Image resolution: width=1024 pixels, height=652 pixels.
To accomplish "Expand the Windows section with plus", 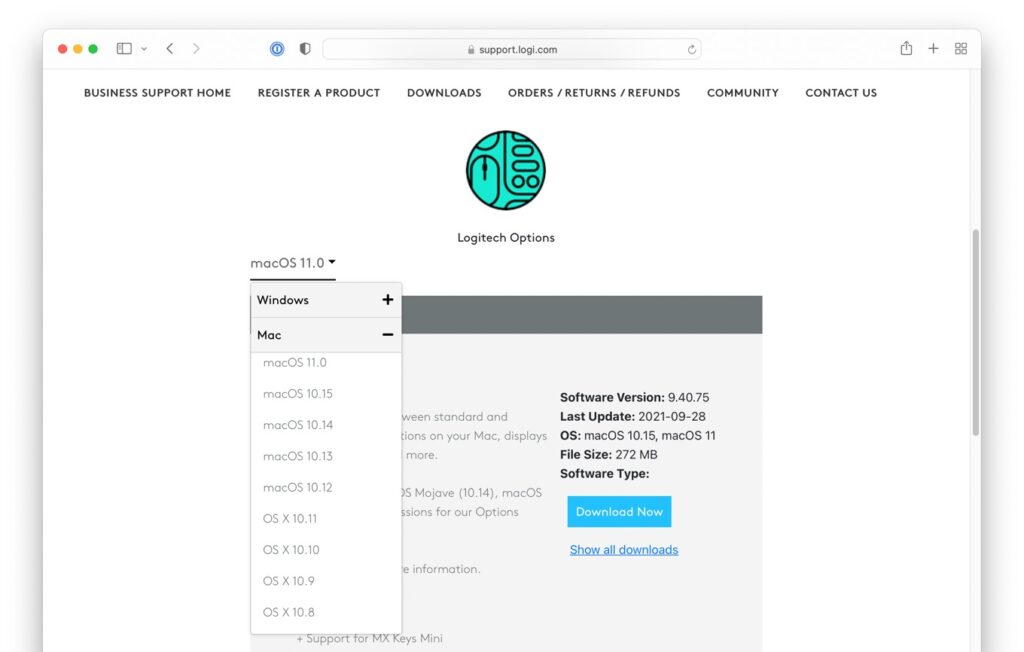I will point(388,300).
